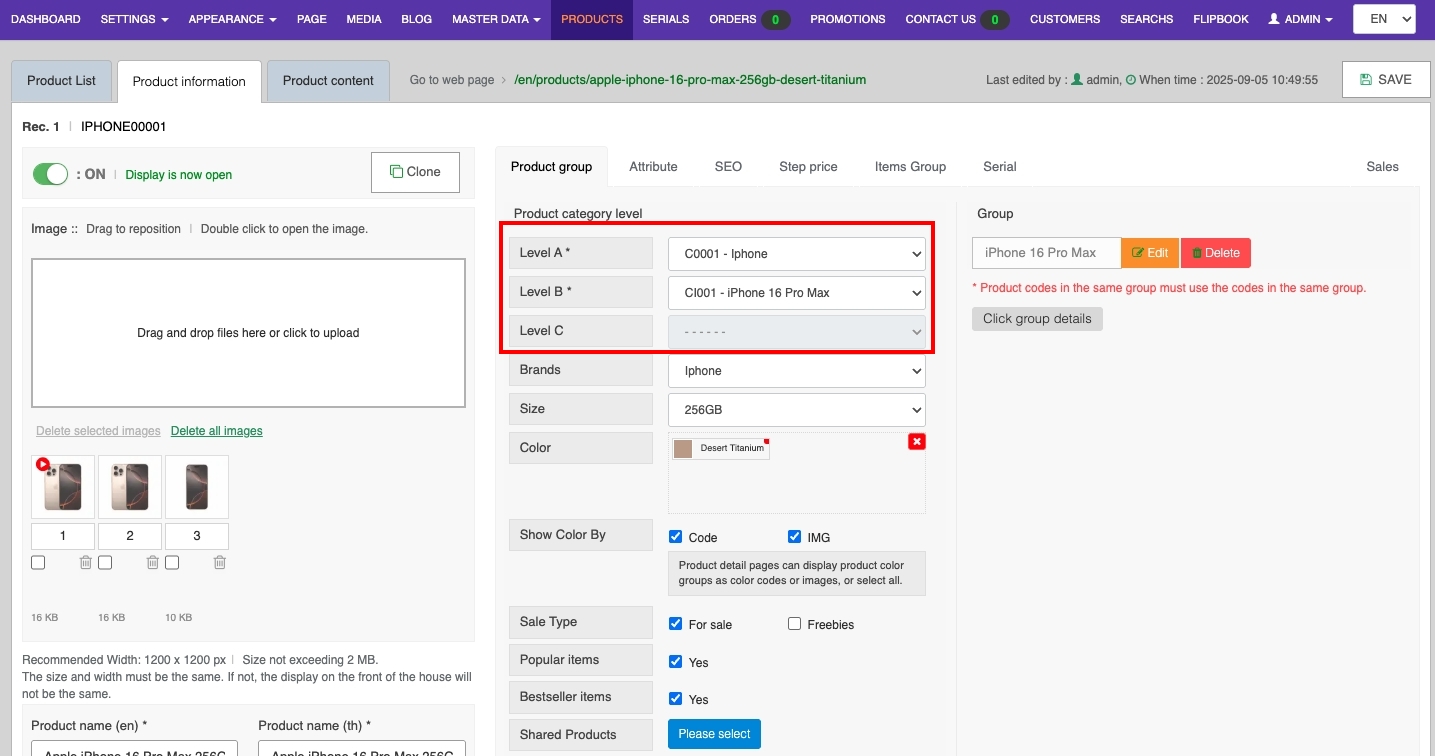Uncheck the Bestseller items Yes checkbox
Image resolution: width=1435 pixels, height=756 pixels.
[x=675, y=699]
